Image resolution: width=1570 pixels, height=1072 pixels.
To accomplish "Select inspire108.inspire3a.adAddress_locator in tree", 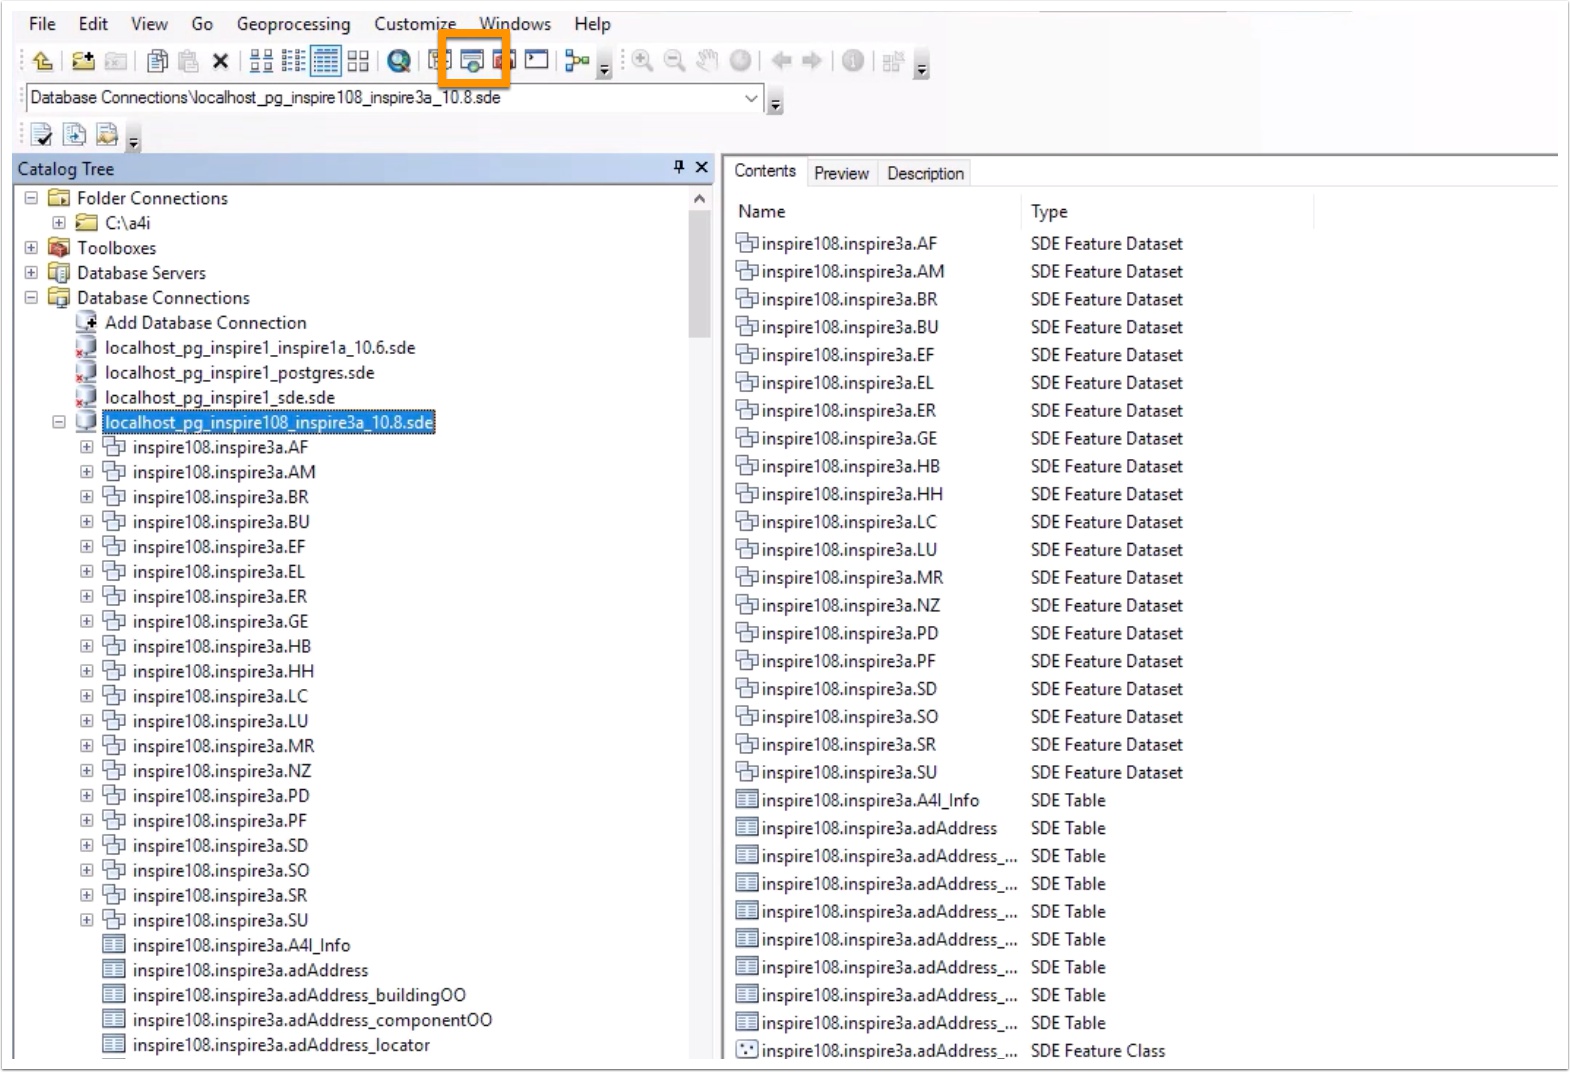I will click(x=281, y=1045).
